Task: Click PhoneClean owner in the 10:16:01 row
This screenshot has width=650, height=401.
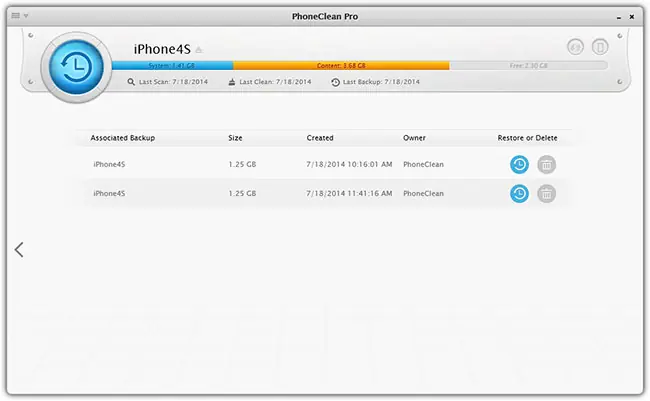Action: 423,164
